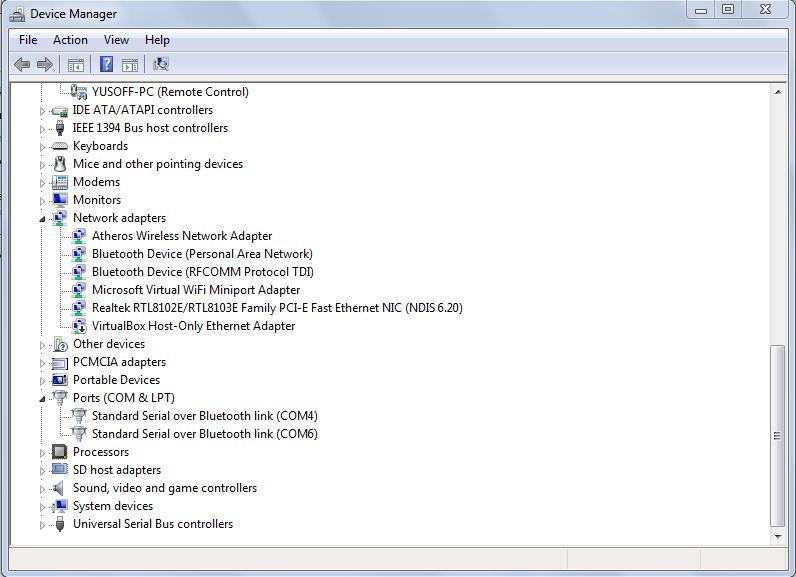Viewport: 796px width, 577px height.
Task: Click the Keyboards category icon
Action: coord(60,146)
